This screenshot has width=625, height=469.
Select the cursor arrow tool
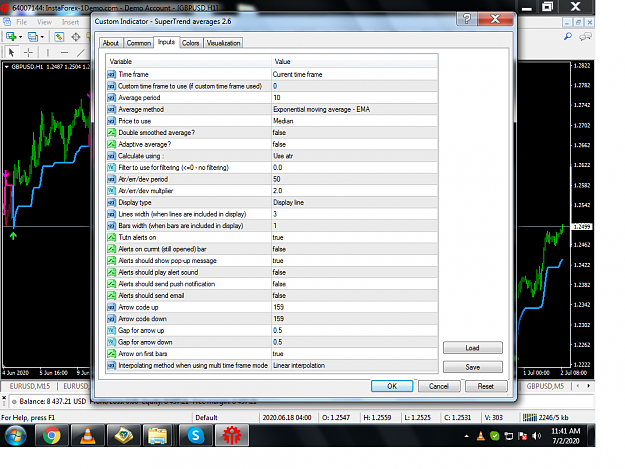11,52
